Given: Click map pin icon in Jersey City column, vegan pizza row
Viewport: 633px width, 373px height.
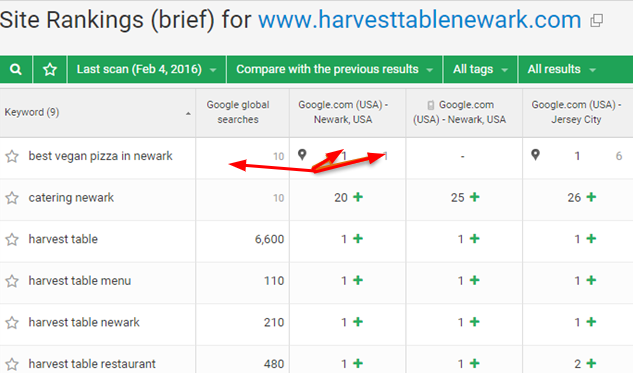Looking at the screenshot, I should pos(535,154).
